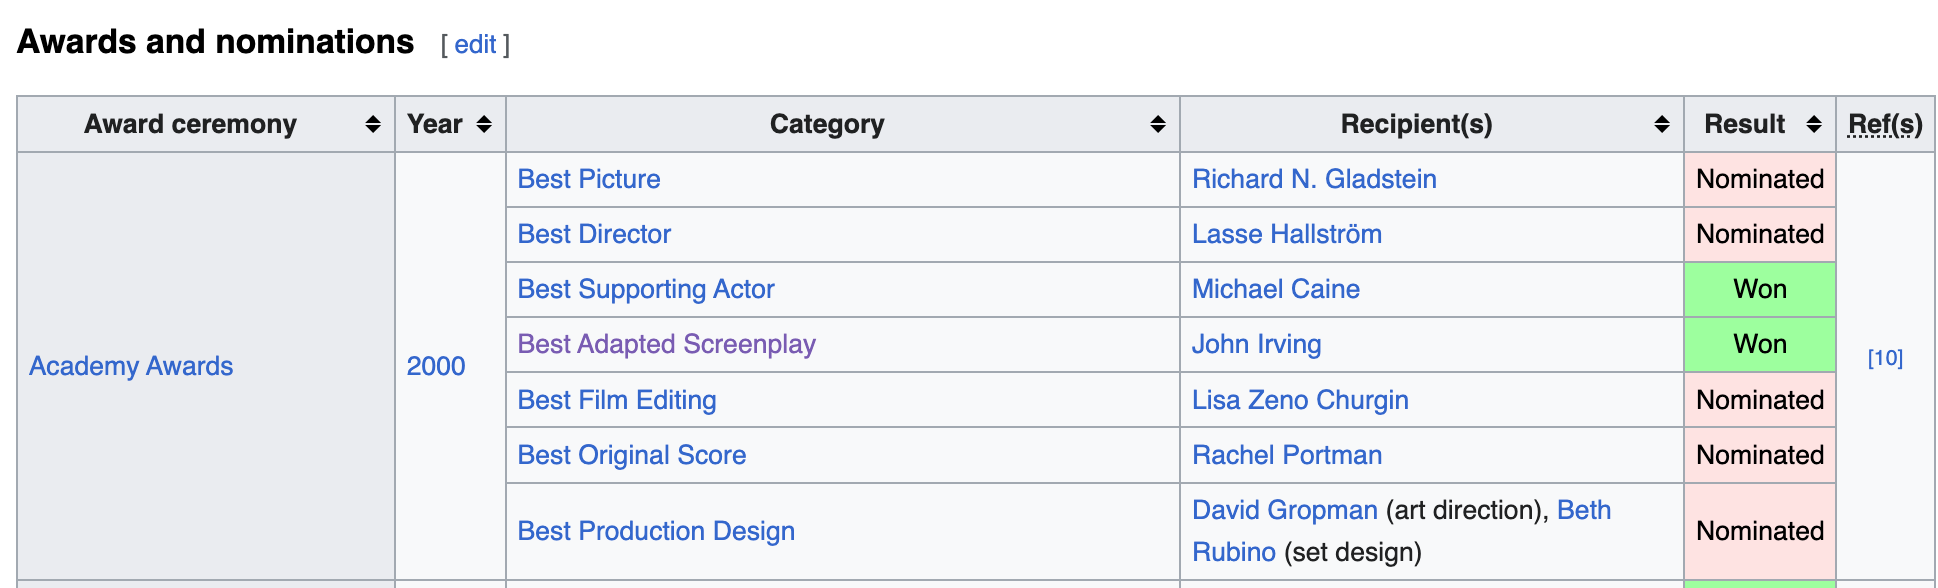Open David Gropman's page
Screen dimensions: 1938x588
1285,510
